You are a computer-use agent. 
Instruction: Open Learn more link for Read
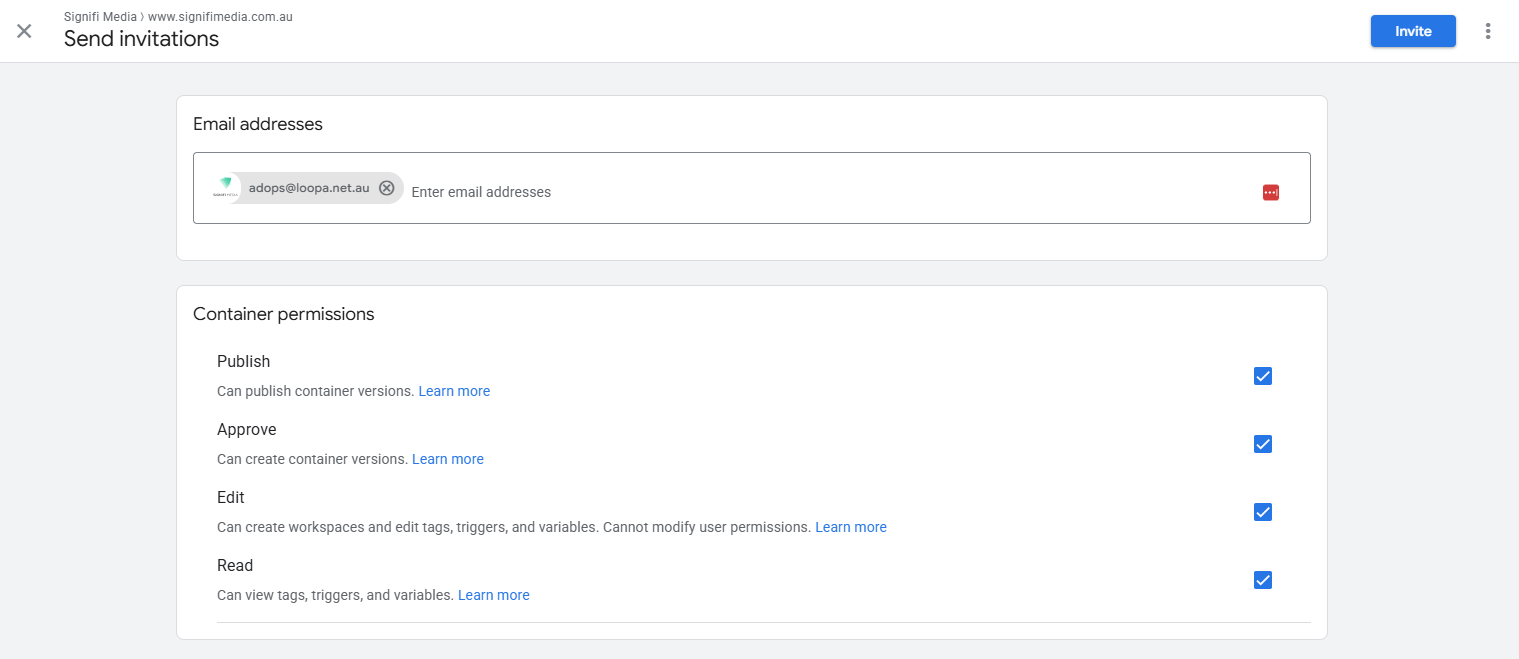494,595
